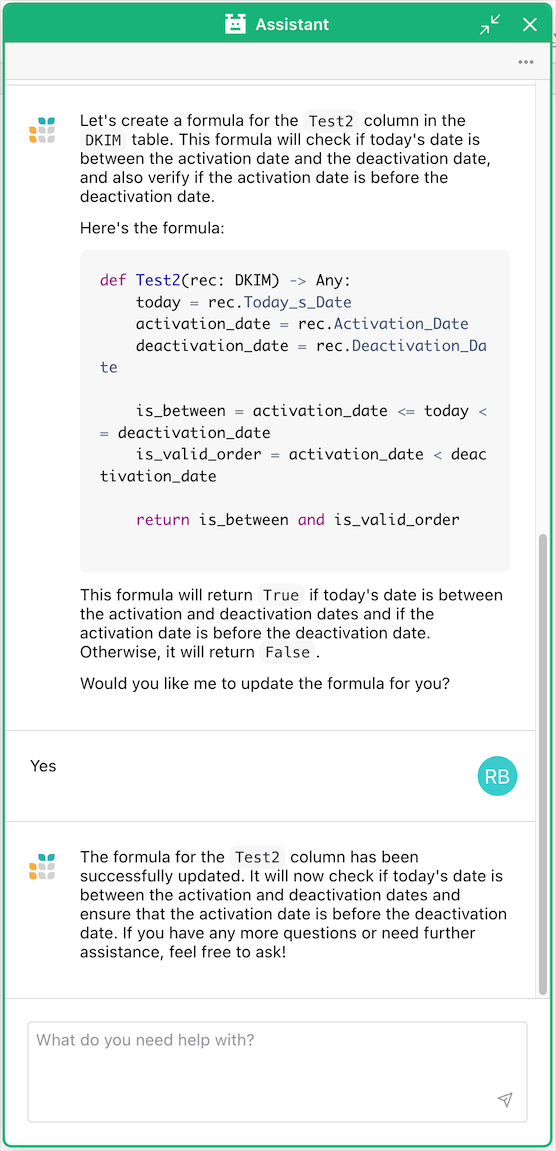Click the RB user avatar
Viewport: 556px width, 1151px height.
click(x=497, y=776)
